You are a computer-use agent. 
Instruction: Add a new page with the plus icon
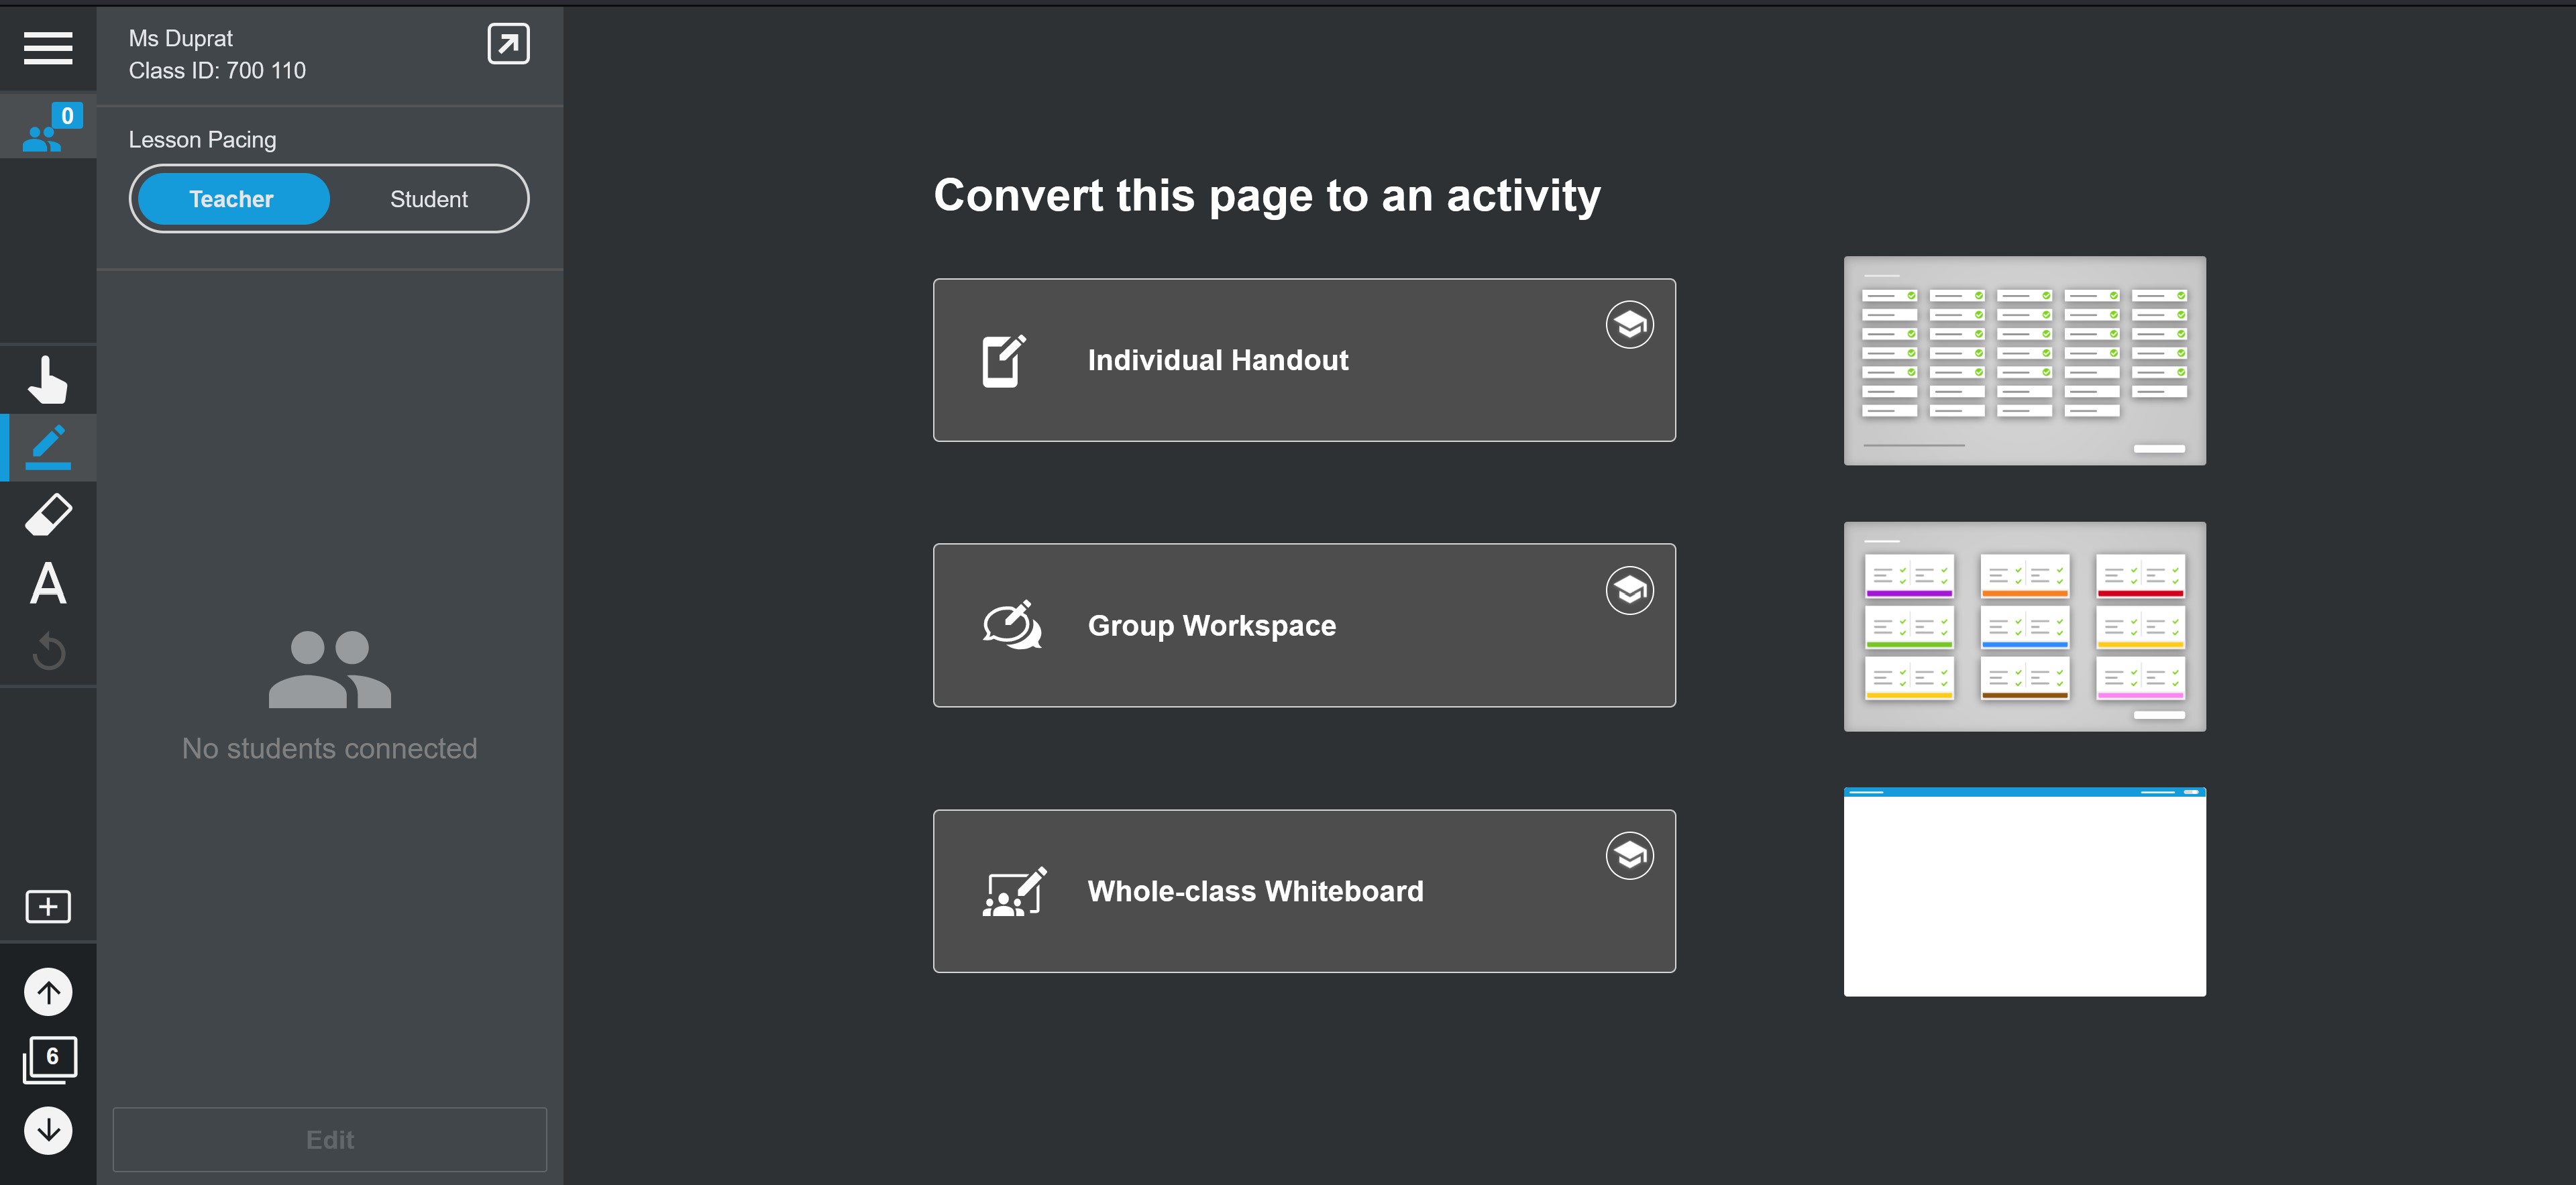point(48,906)
